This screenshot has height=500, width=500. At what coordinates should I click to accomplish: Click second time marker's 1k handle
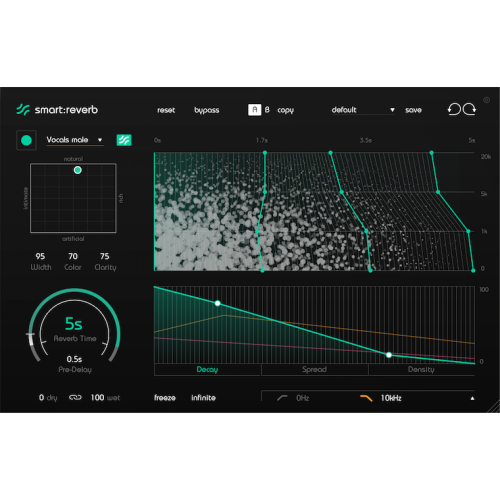coord(366,231)
